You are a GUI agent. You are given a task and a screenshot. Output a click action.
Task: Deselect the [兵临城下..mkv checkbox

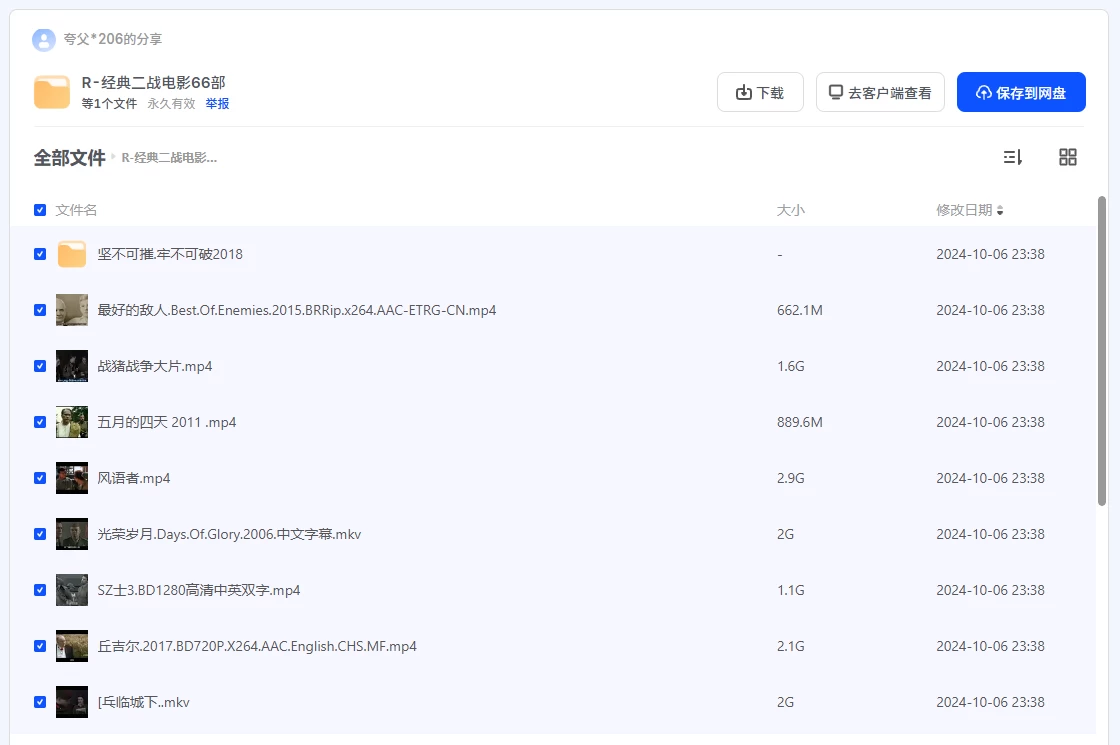[x=40, y=702]
